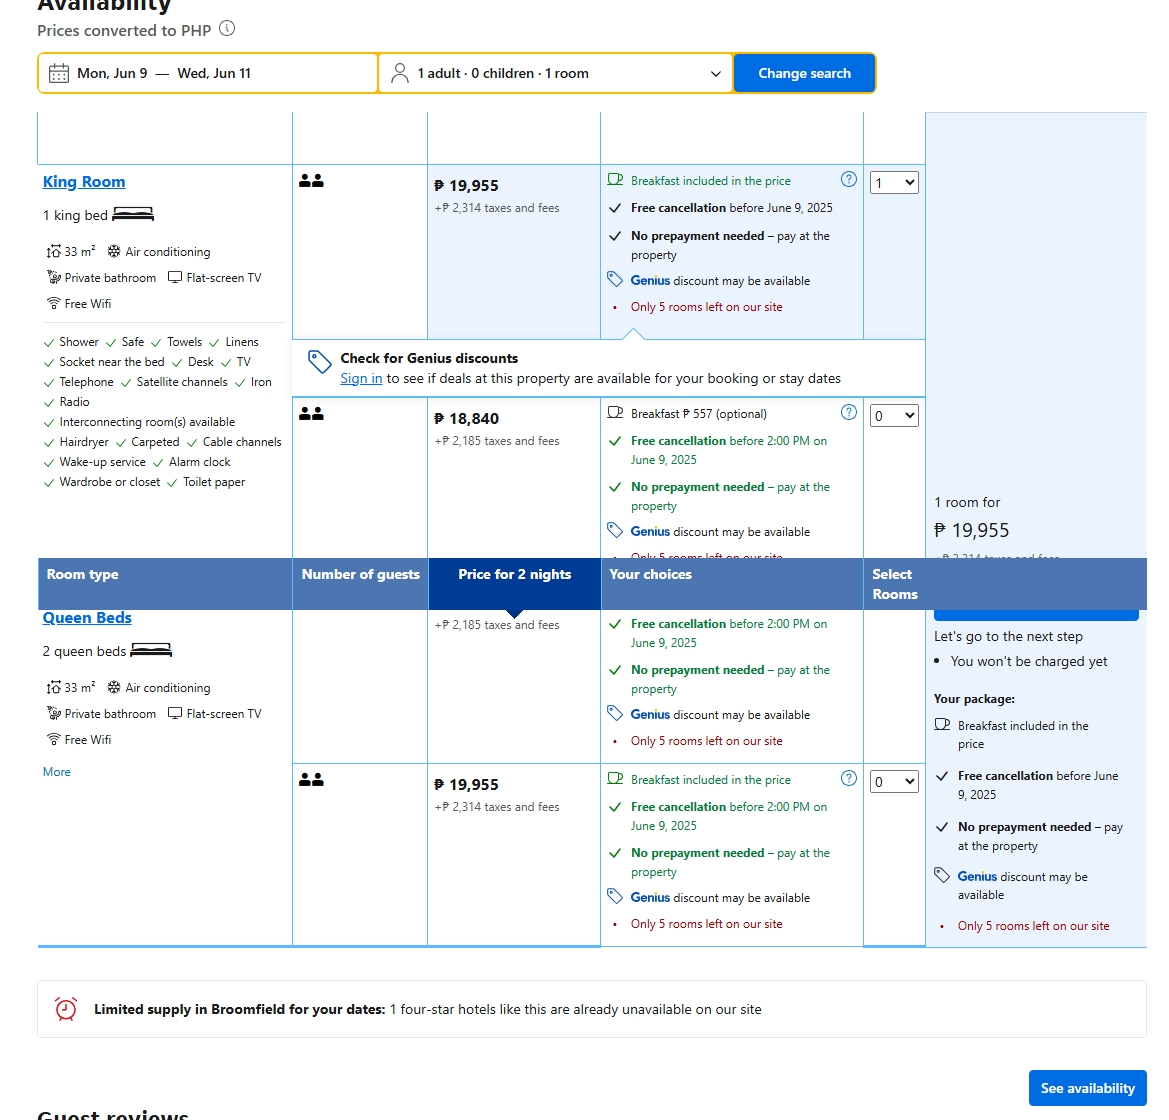The height and width of the screenshot is (1120, 1169).
Task: Click the See availability button
Action: pos(1088,1088)
